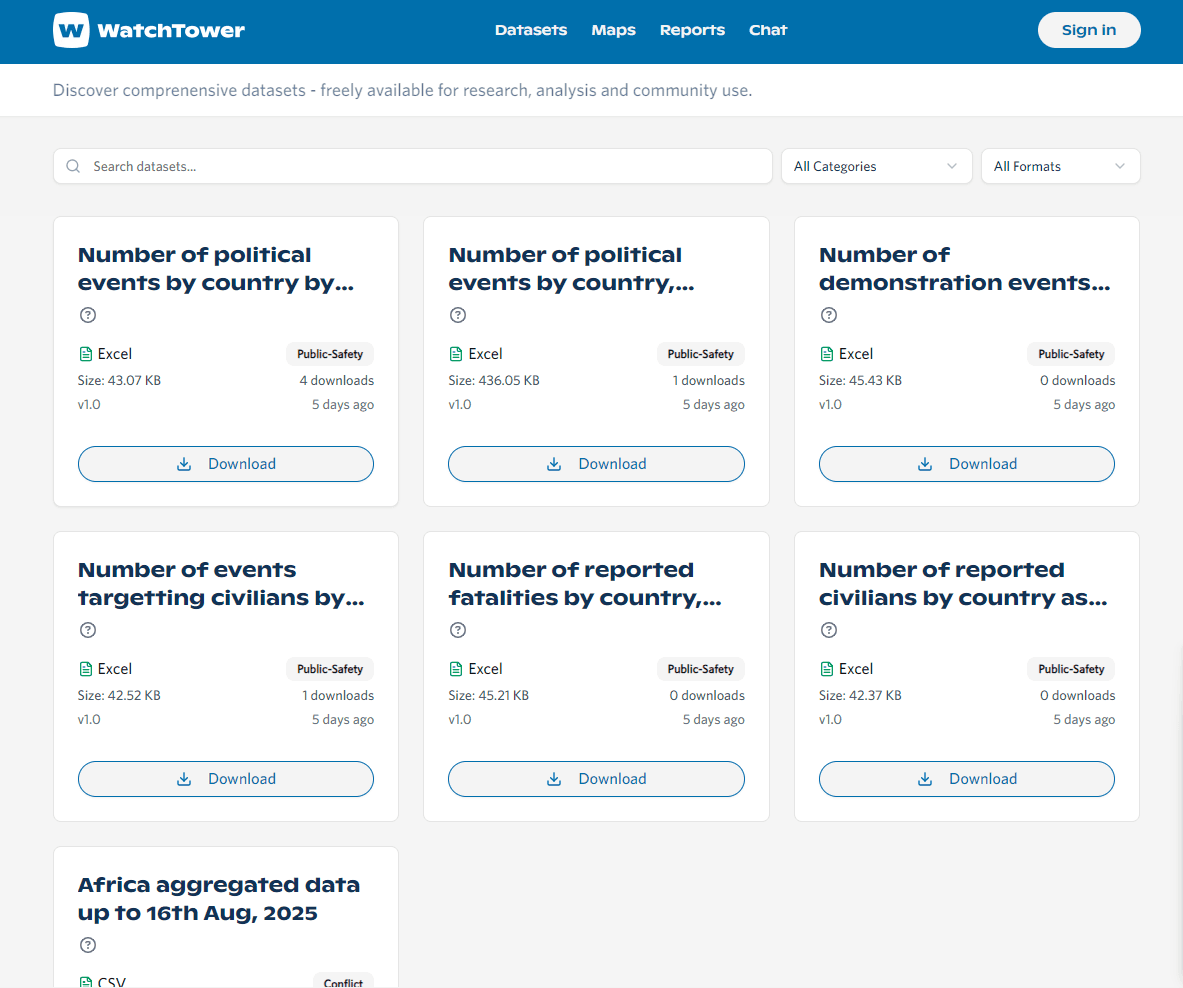The image size is (1183, 988).
Task: Click Public-Safety tag on 43.07 KB card
Action: [x=330, y=354]
